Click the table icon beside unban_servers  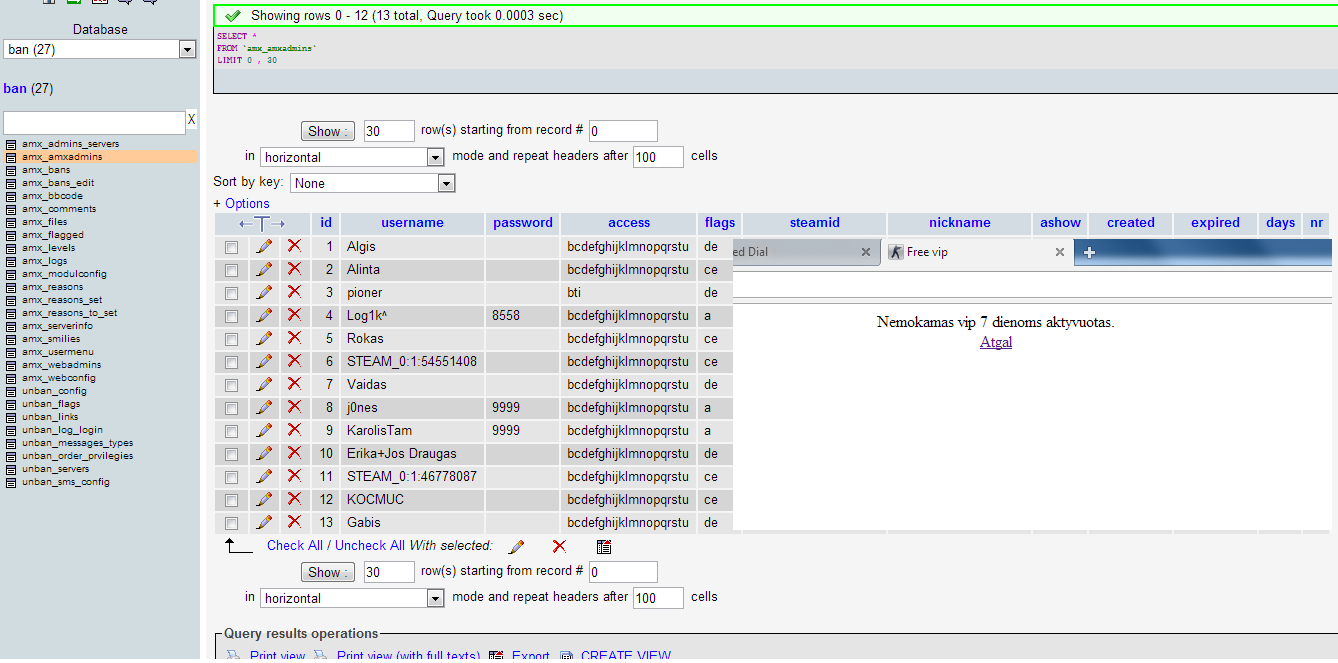11,469
